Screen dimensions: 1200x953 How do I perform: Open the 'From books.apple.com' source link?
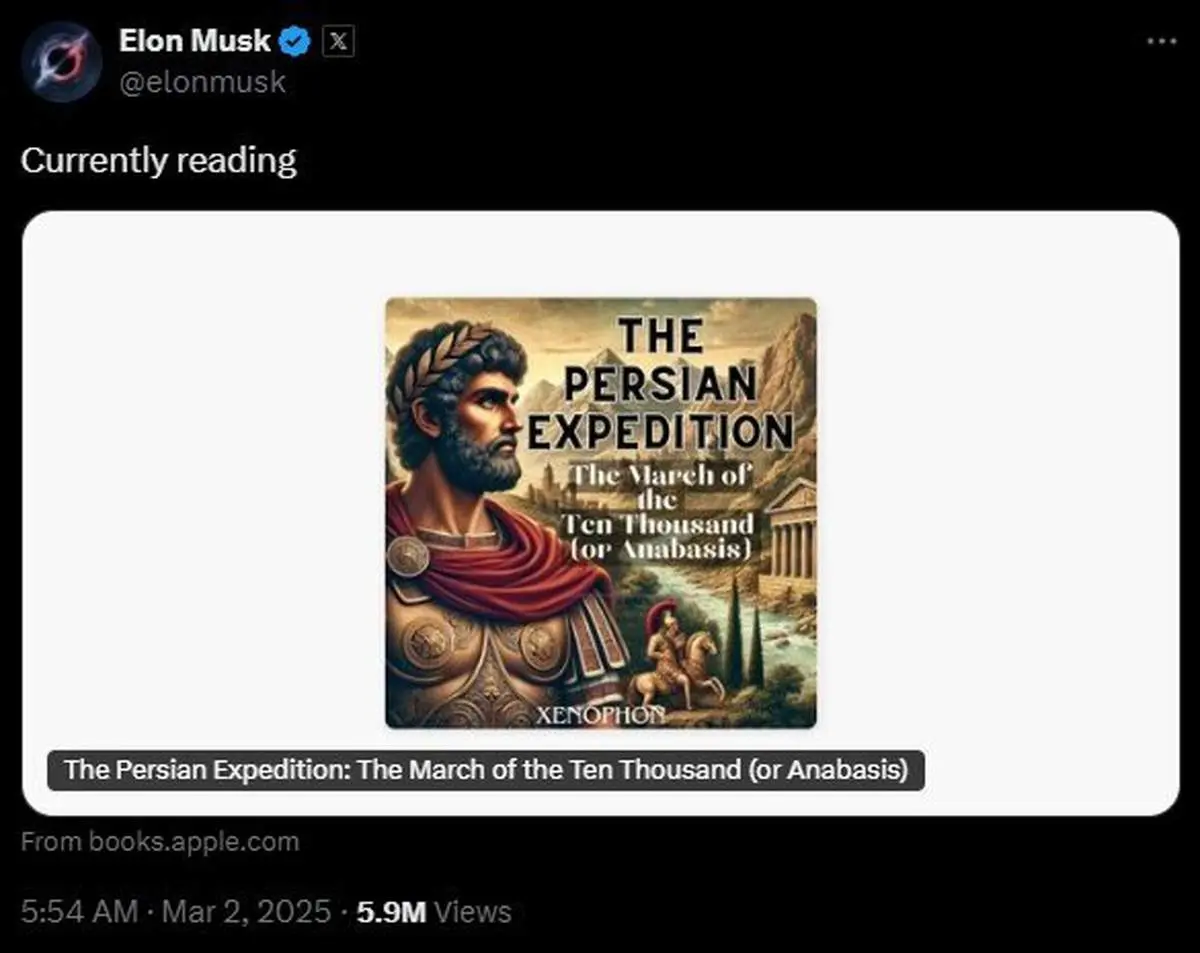pyautogui.click(x=160, y=842)
